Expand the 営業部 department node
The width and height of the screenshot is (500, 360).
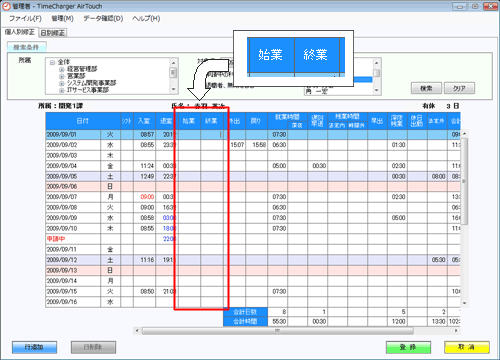(x=62, y=76)
